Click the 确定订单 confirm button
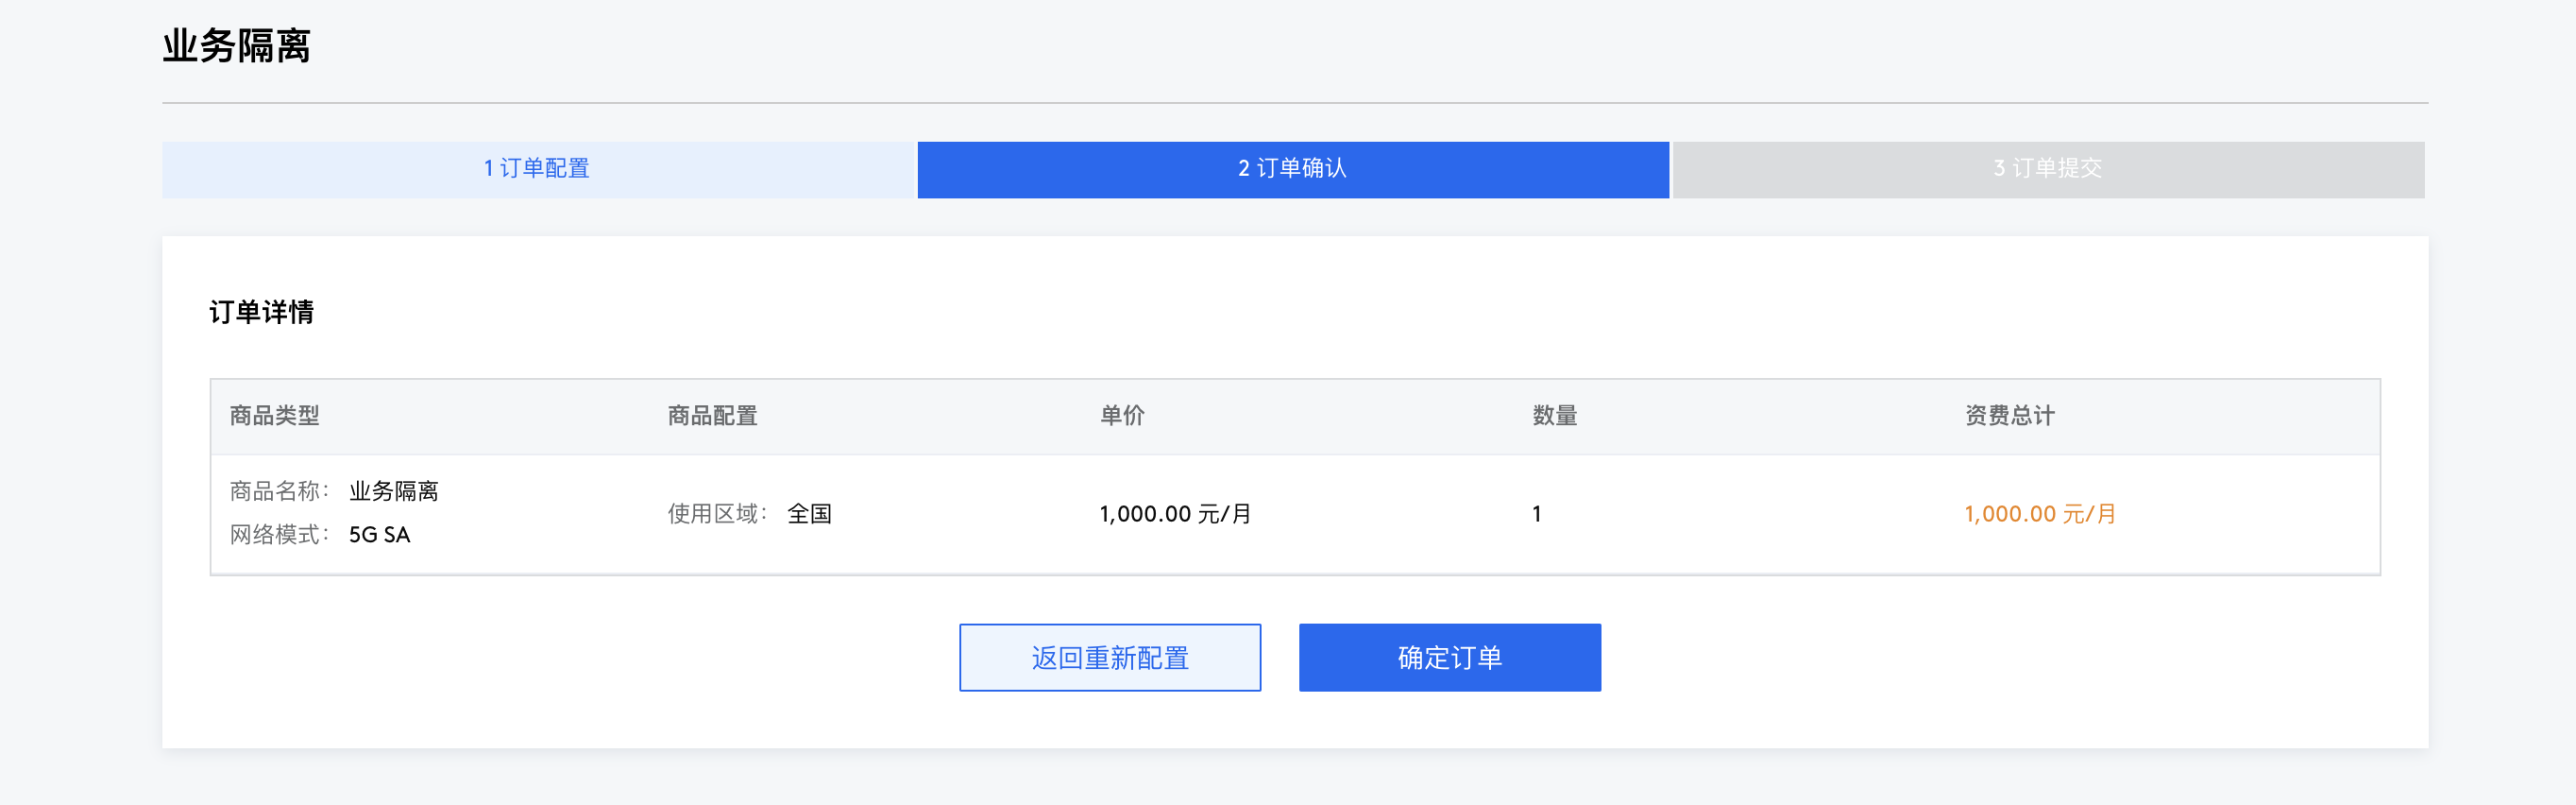 point(1449,657)
